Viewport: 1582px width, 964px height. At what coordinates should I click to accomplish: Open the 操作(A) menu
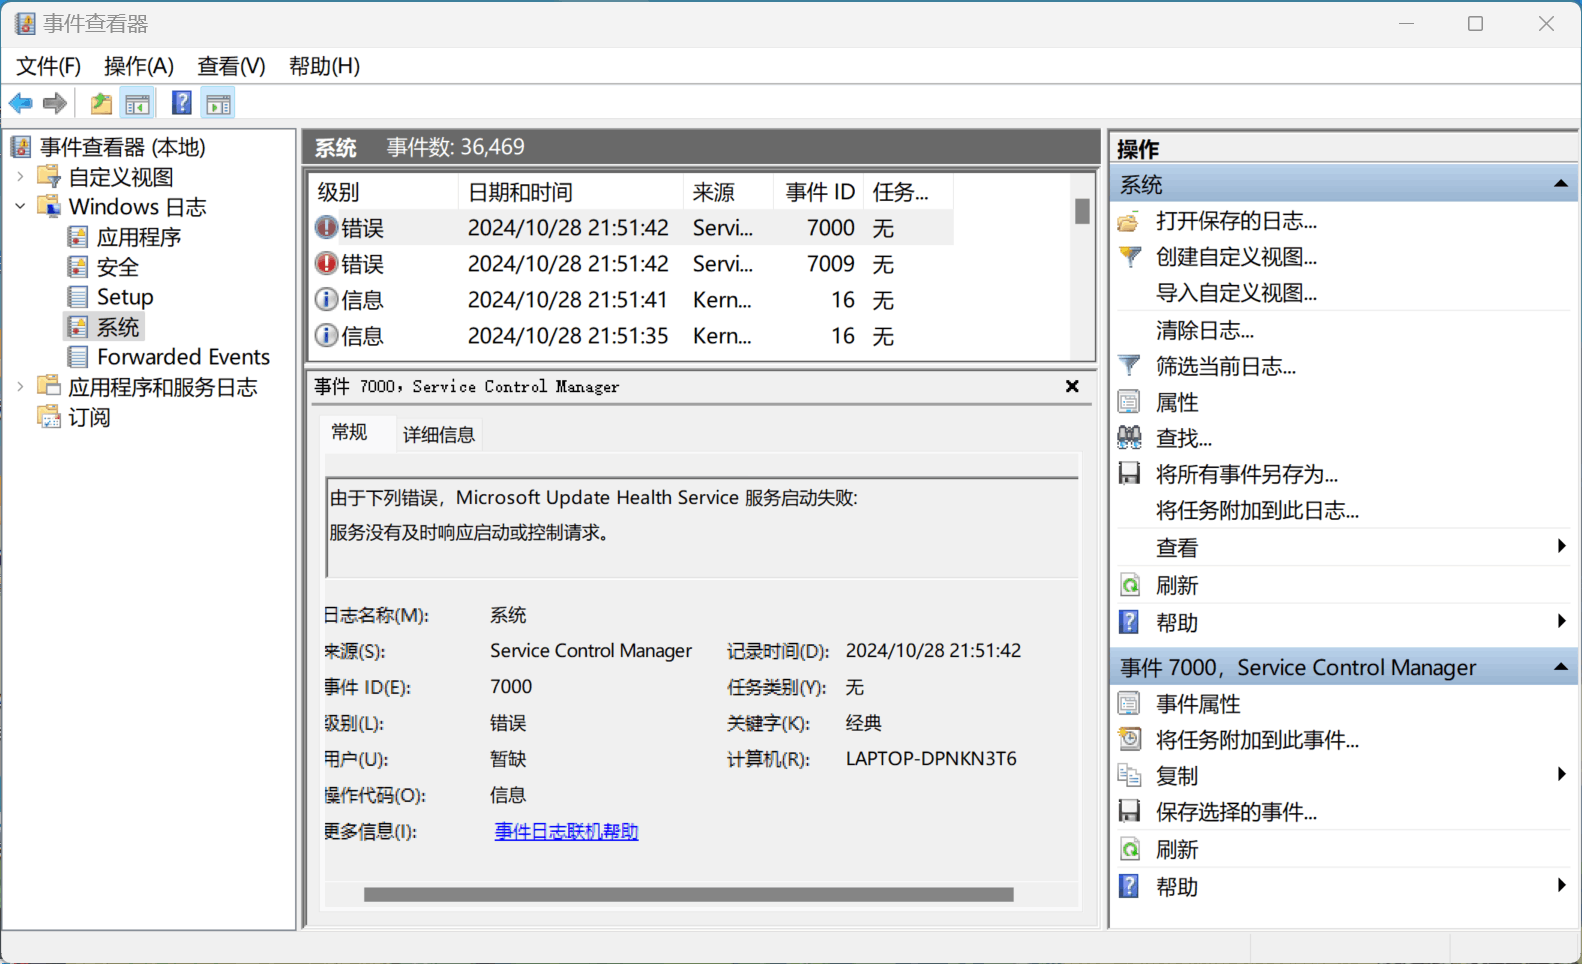139,66
